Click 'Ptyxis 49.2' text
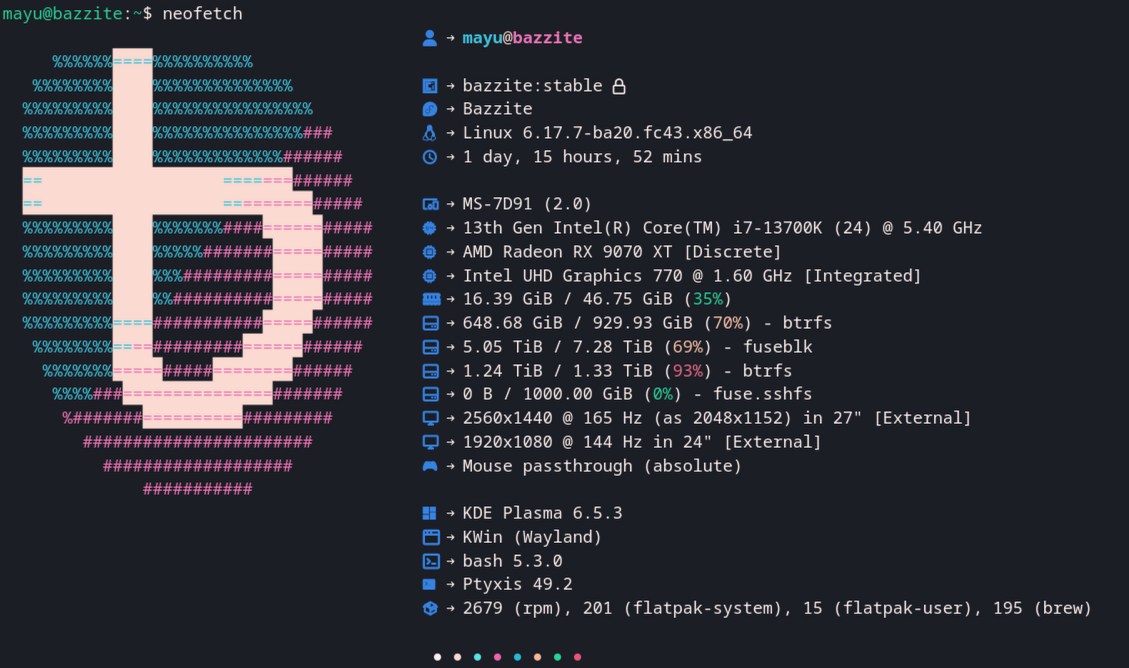The width and height of the screenshot is (1129, 668). click(x=517, y=584)
